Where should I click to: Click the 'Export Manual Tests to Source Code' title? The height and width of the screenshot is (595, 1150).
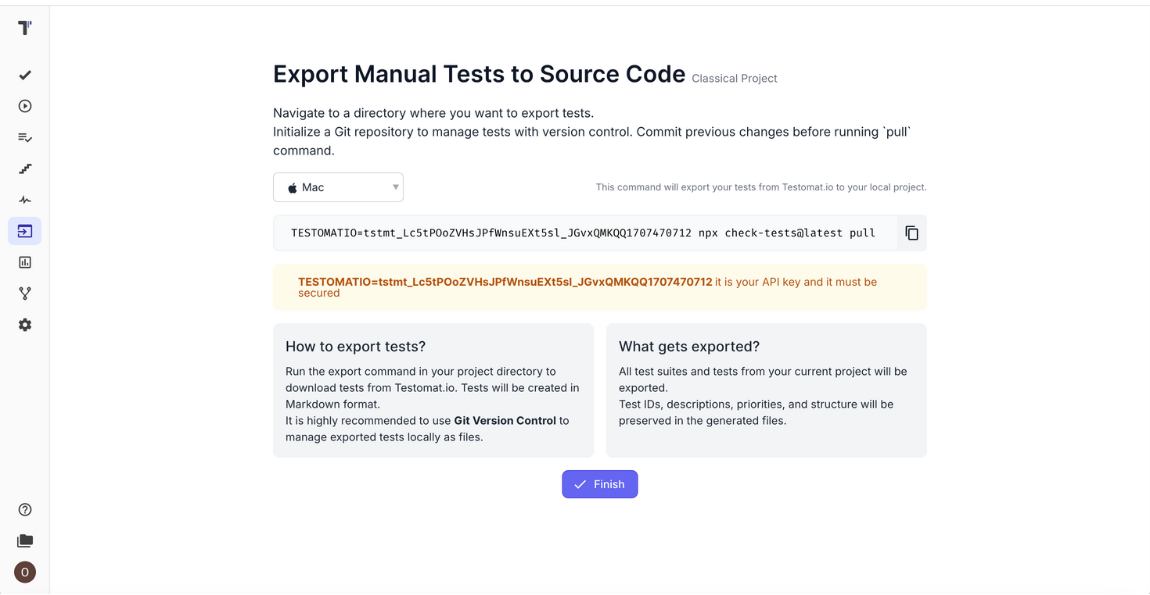coord(480,74)
